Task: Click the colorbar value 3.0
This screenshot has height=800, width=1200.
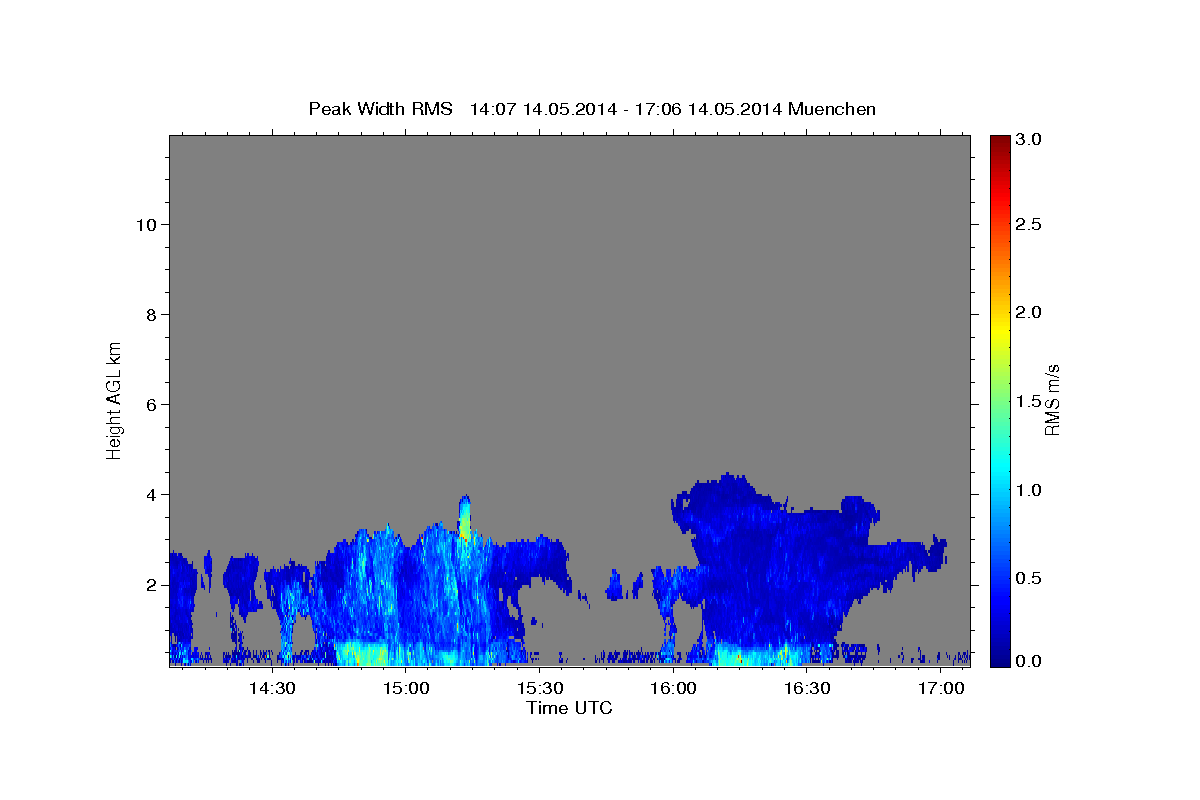Action: [1030, 139]
